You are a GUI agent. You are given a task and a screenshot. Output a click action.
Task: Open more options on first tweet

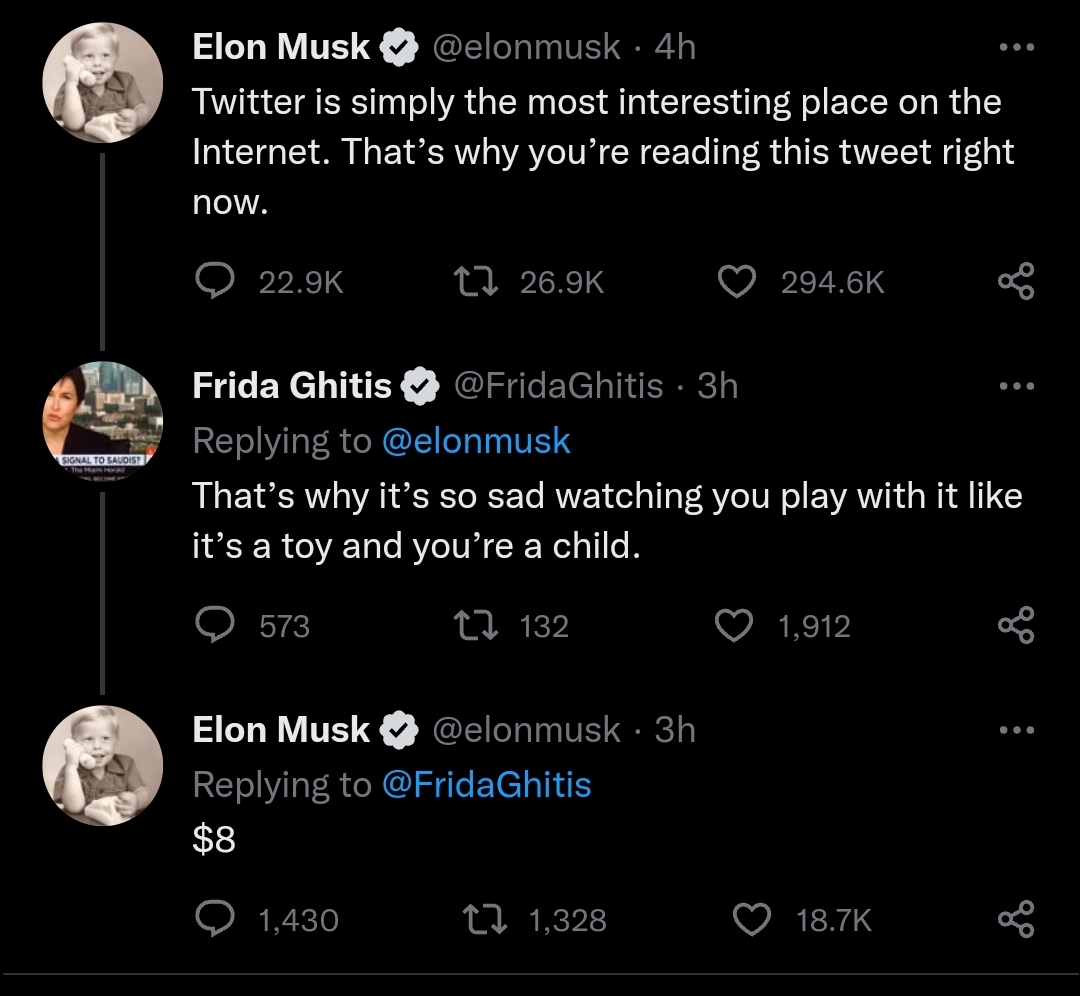tap(1016, 47)
